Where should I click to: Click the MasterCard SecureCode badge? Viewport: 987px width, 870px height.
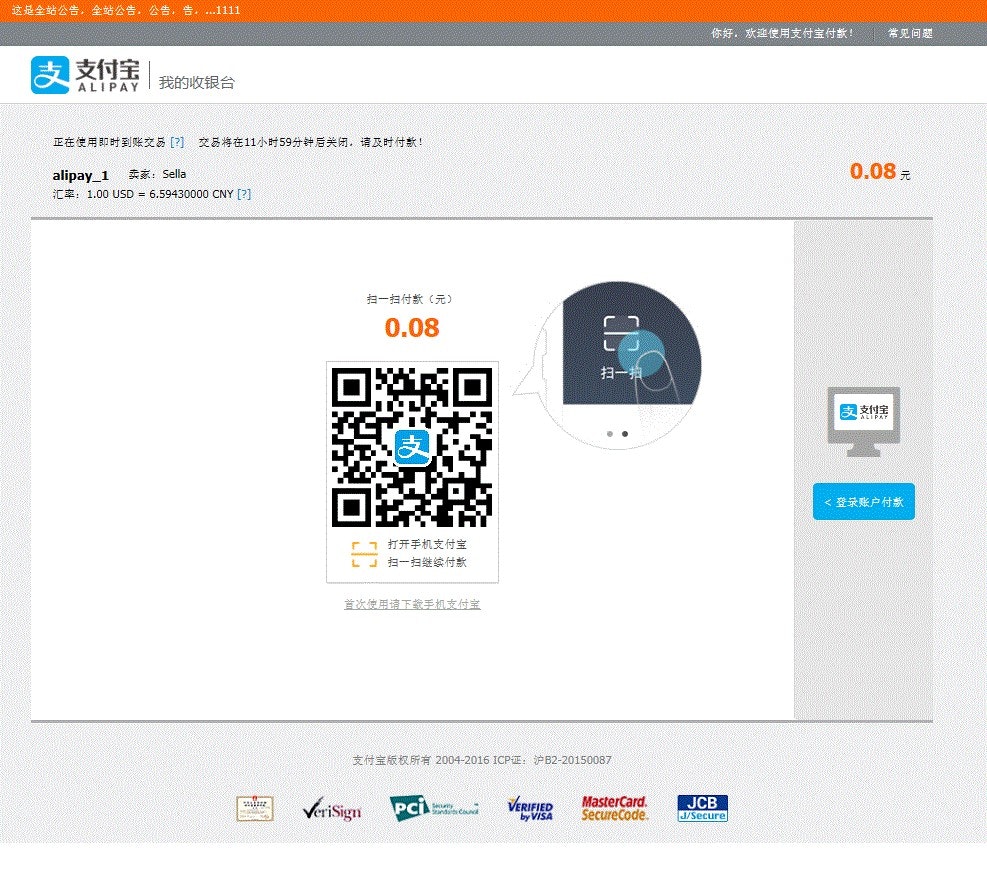(614, 808)
